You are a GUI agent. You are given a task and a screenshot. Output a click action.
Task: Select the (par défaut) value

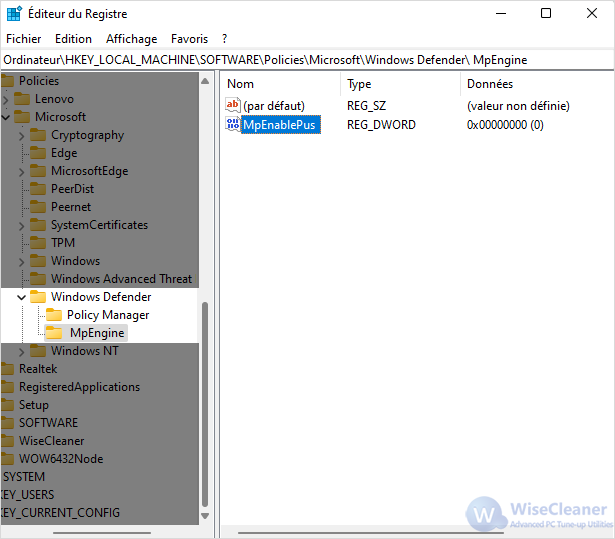pyautogui.click(x=274, y=106)
